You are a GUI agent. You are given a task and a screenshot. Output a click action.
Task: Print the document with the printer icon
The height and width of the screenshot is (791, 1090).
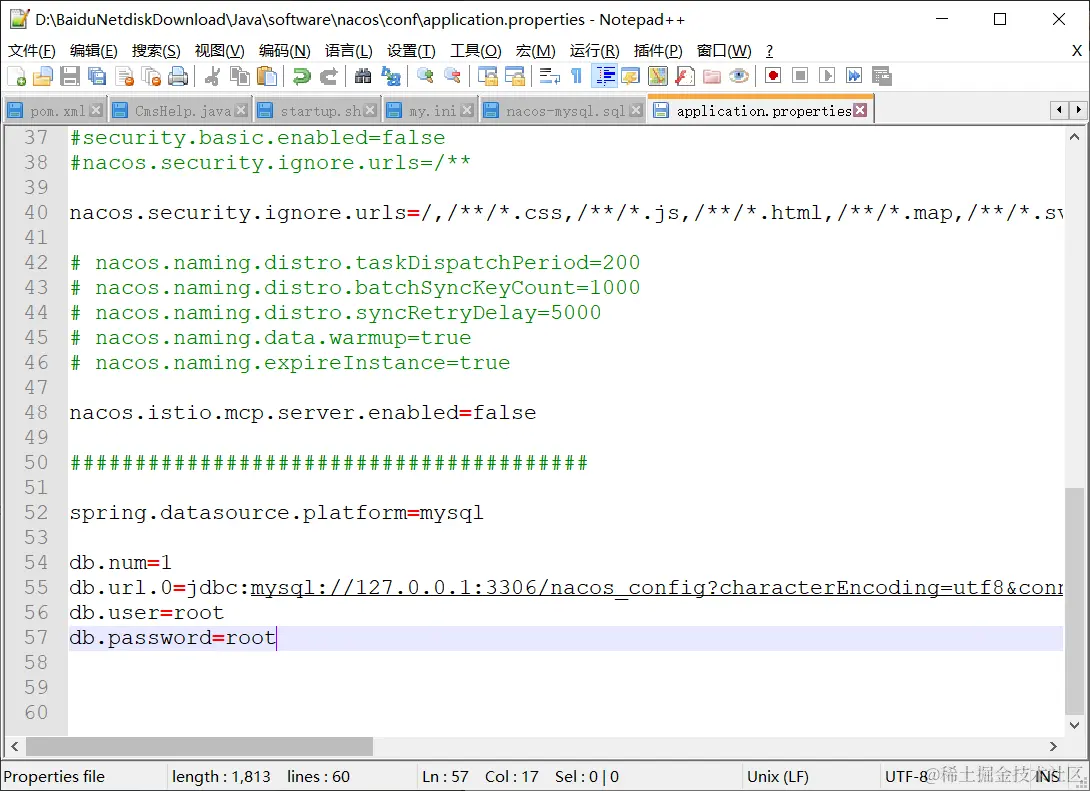coord(178,76)
